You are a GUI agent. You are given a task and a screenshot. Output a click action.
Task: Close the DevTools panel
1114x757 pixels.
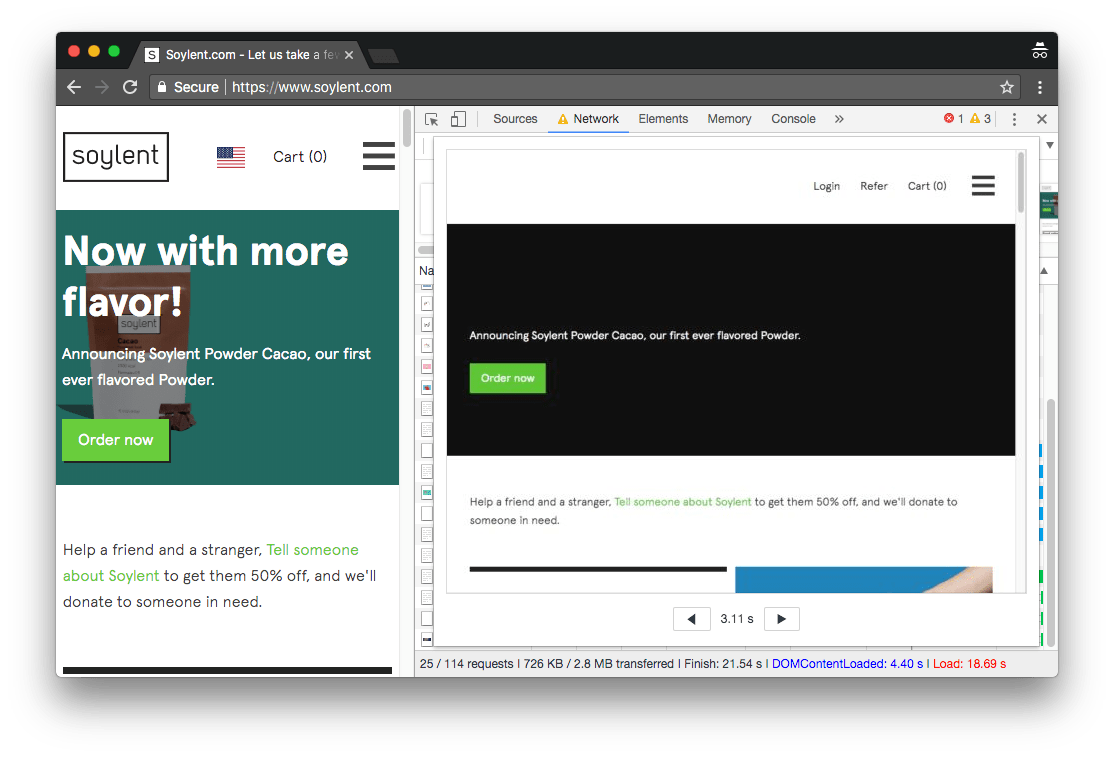pos(1042,119)
